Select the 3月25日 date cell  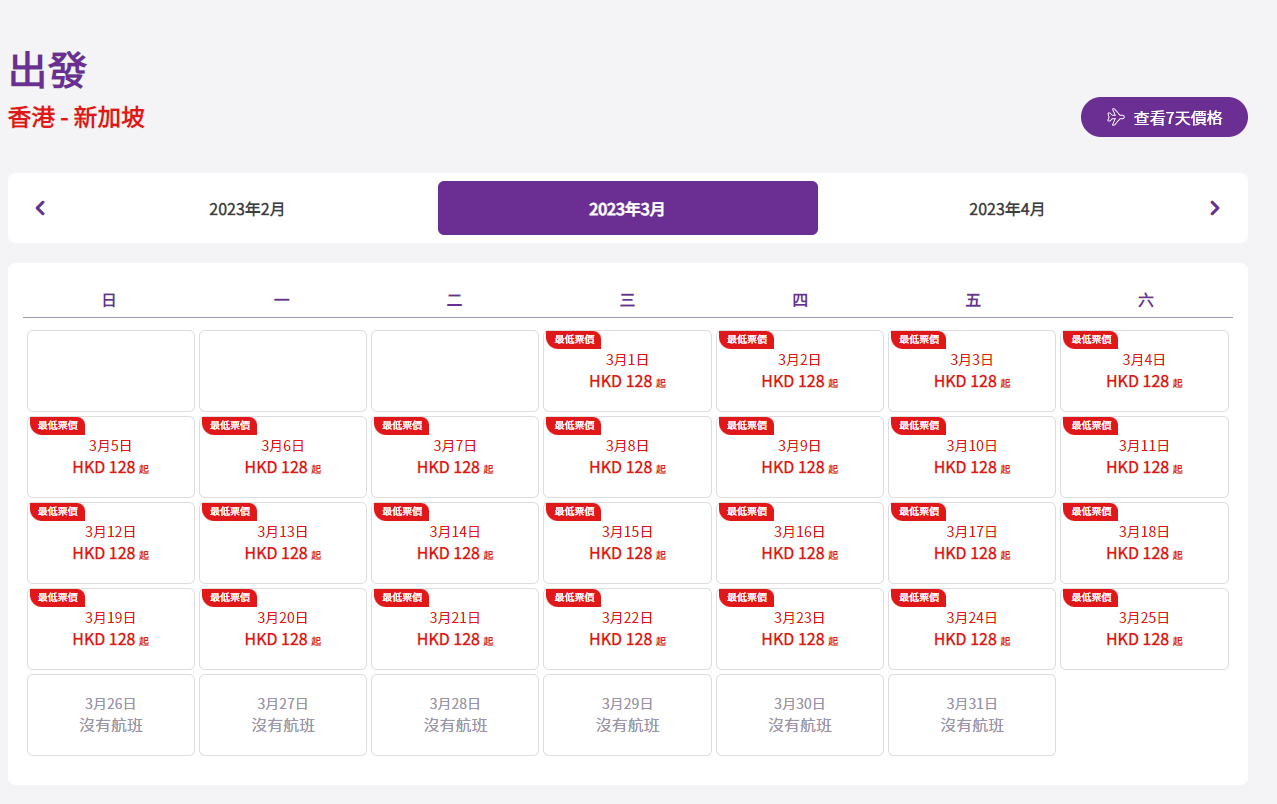tap(1144, 630)
